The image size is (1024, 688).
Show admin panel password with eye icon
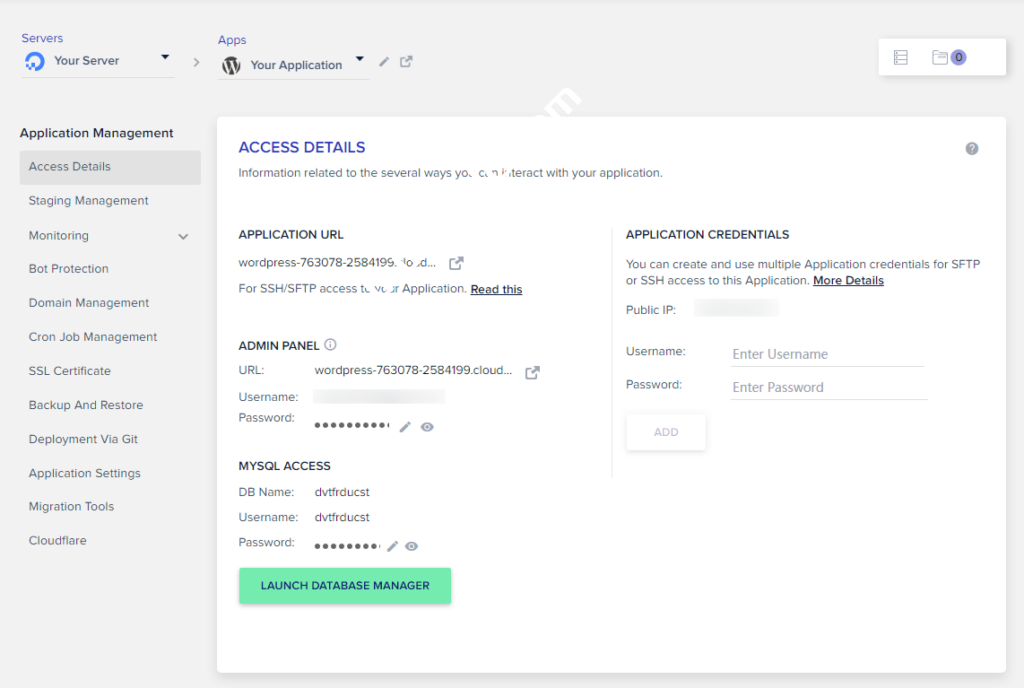point(427,427)
